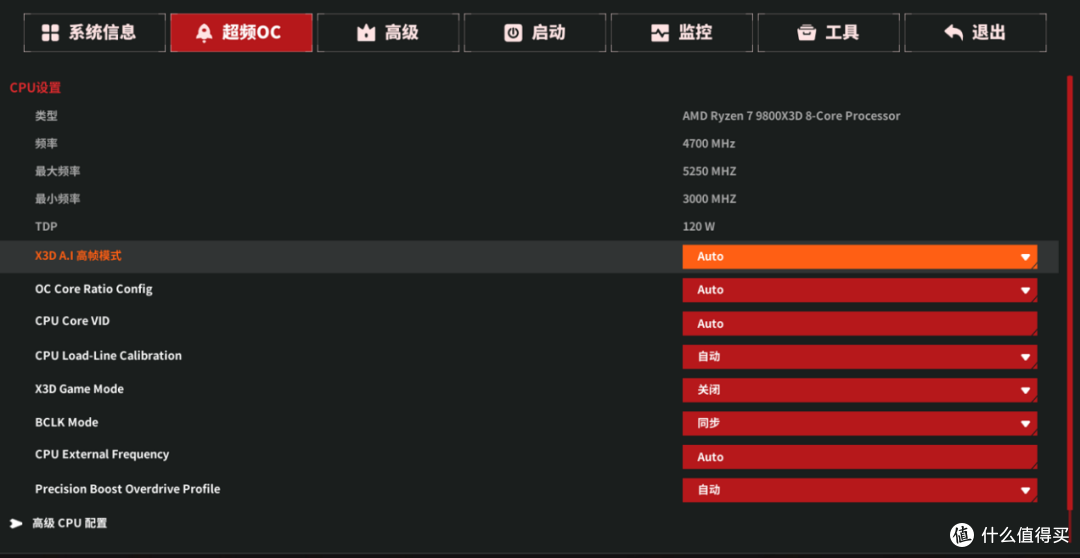Click the CPU设置 section heading

pyautogui.click(x=35, y=87)
